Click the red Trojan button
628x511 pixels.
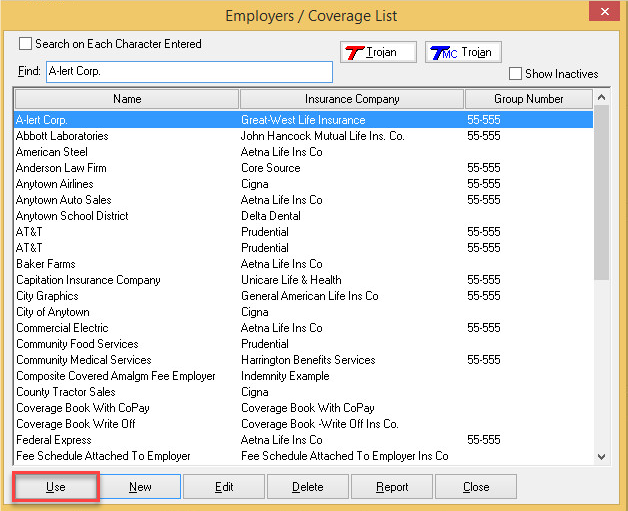point(378,52)
